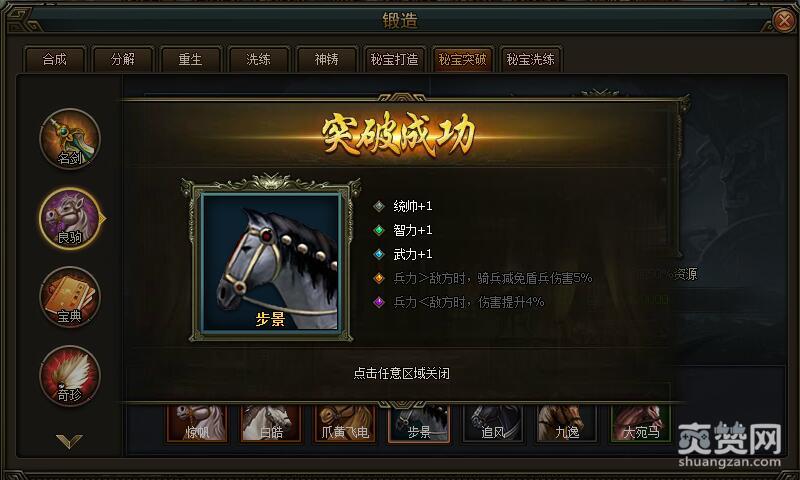Open the 宝典 book category icon
Image resolution: width=800 pixels, height=480 pixels.
(x=70, y=297)
